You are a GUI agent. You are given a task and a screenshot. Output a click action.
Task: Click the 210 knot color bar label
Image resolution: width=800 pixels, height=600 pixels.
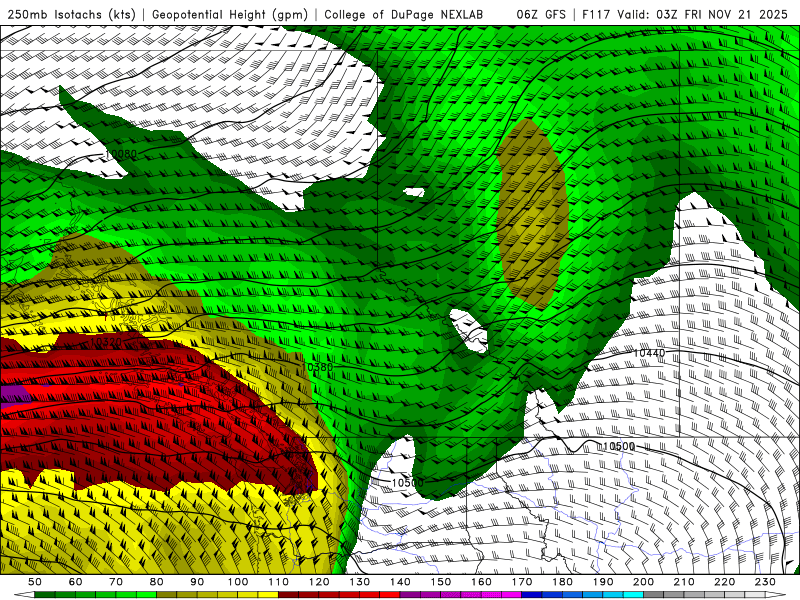tap(684, 582)
